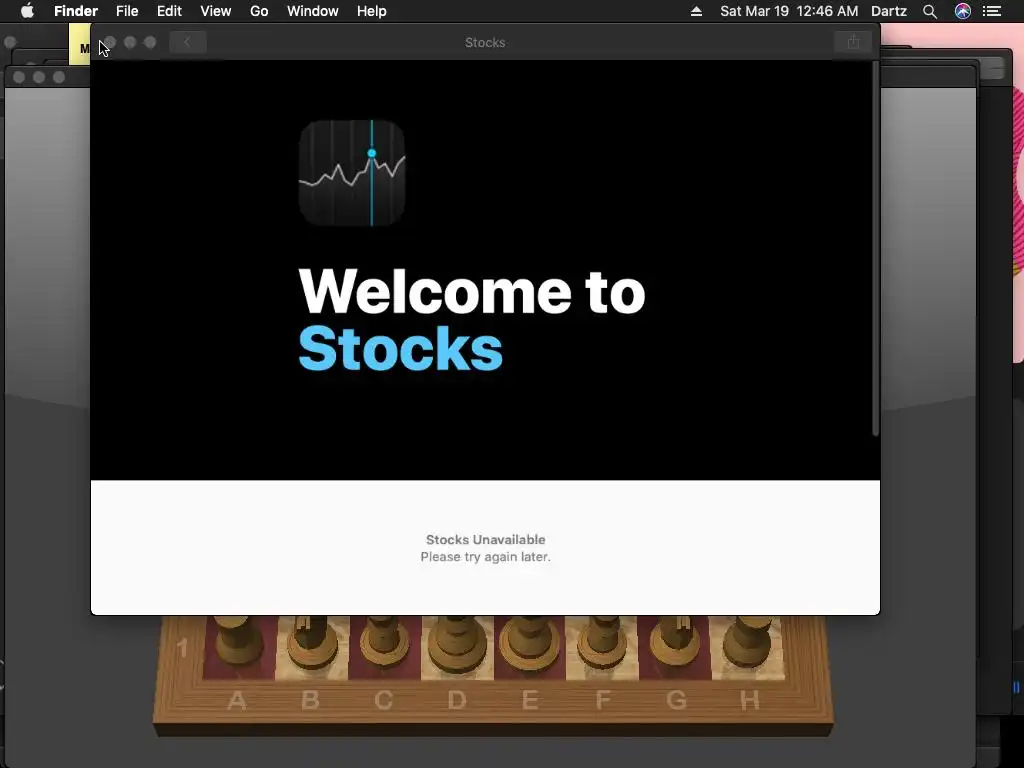Click the chess piece on square G1
The width and height of the screenshot is (1024, 768).
click(677, 640)
